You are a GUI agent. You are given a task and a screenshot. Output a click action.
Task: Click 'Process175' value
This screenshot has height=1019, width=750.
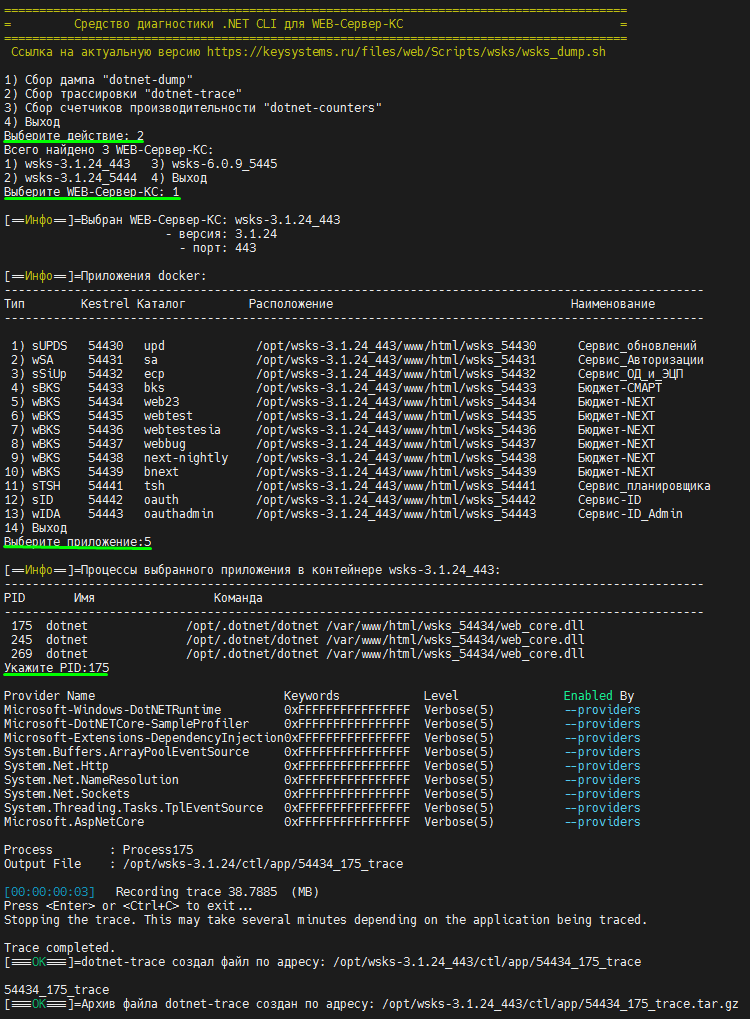click(158, 850)
